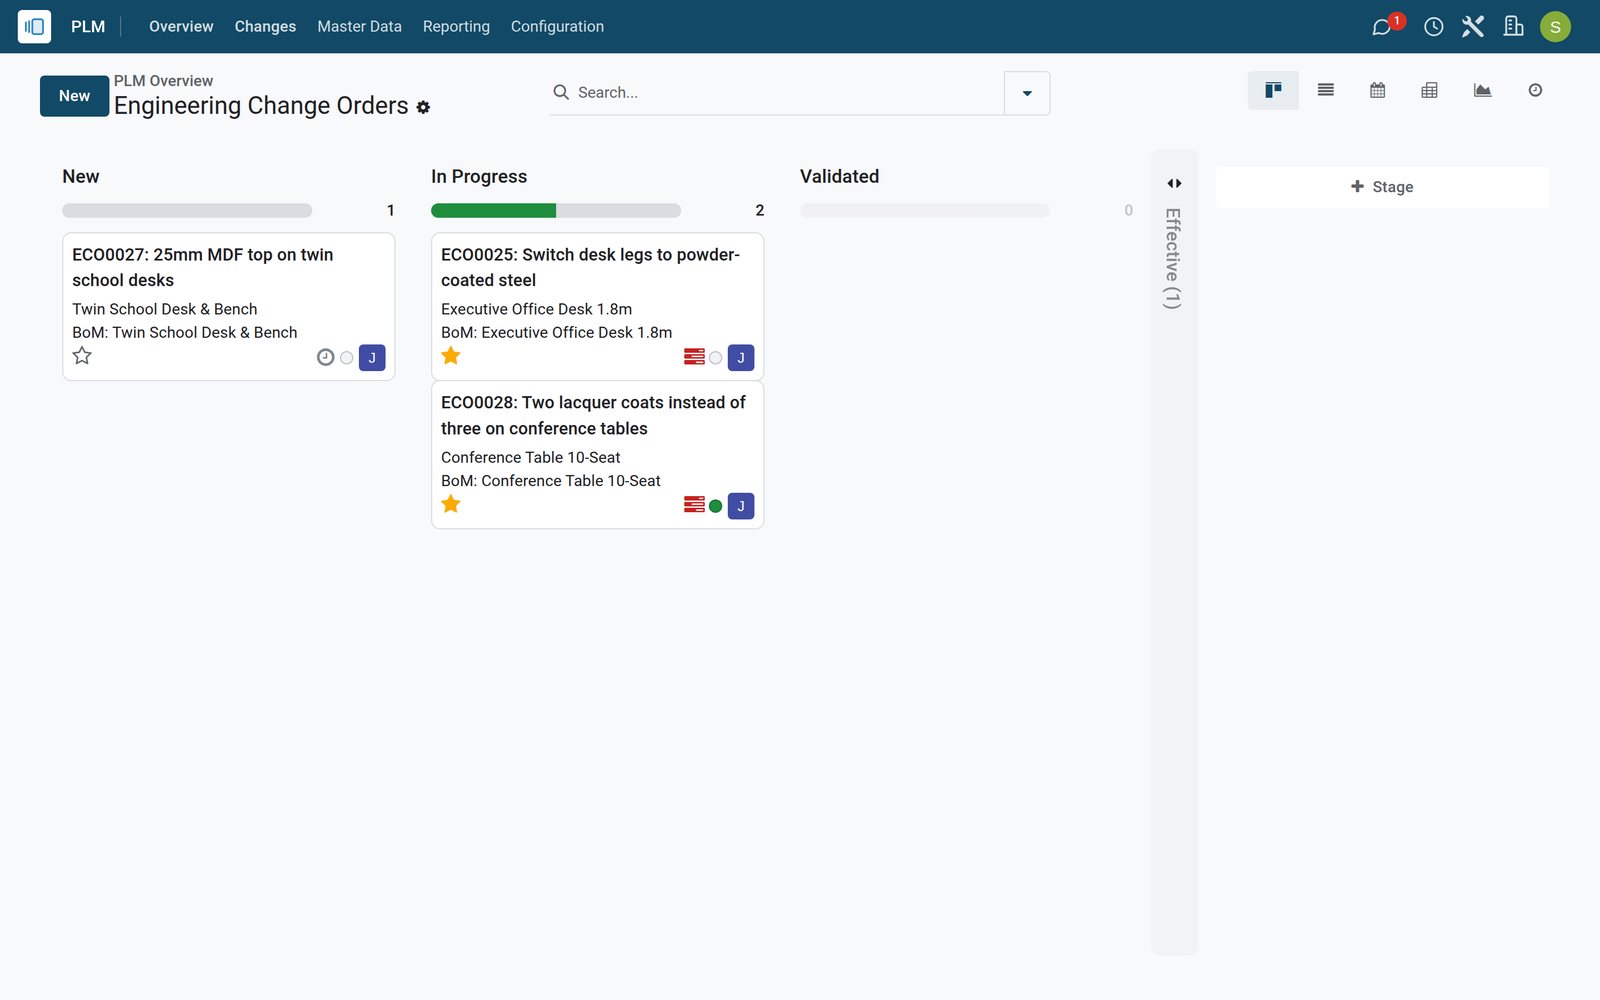Click the New column title

tap(81, 177)
